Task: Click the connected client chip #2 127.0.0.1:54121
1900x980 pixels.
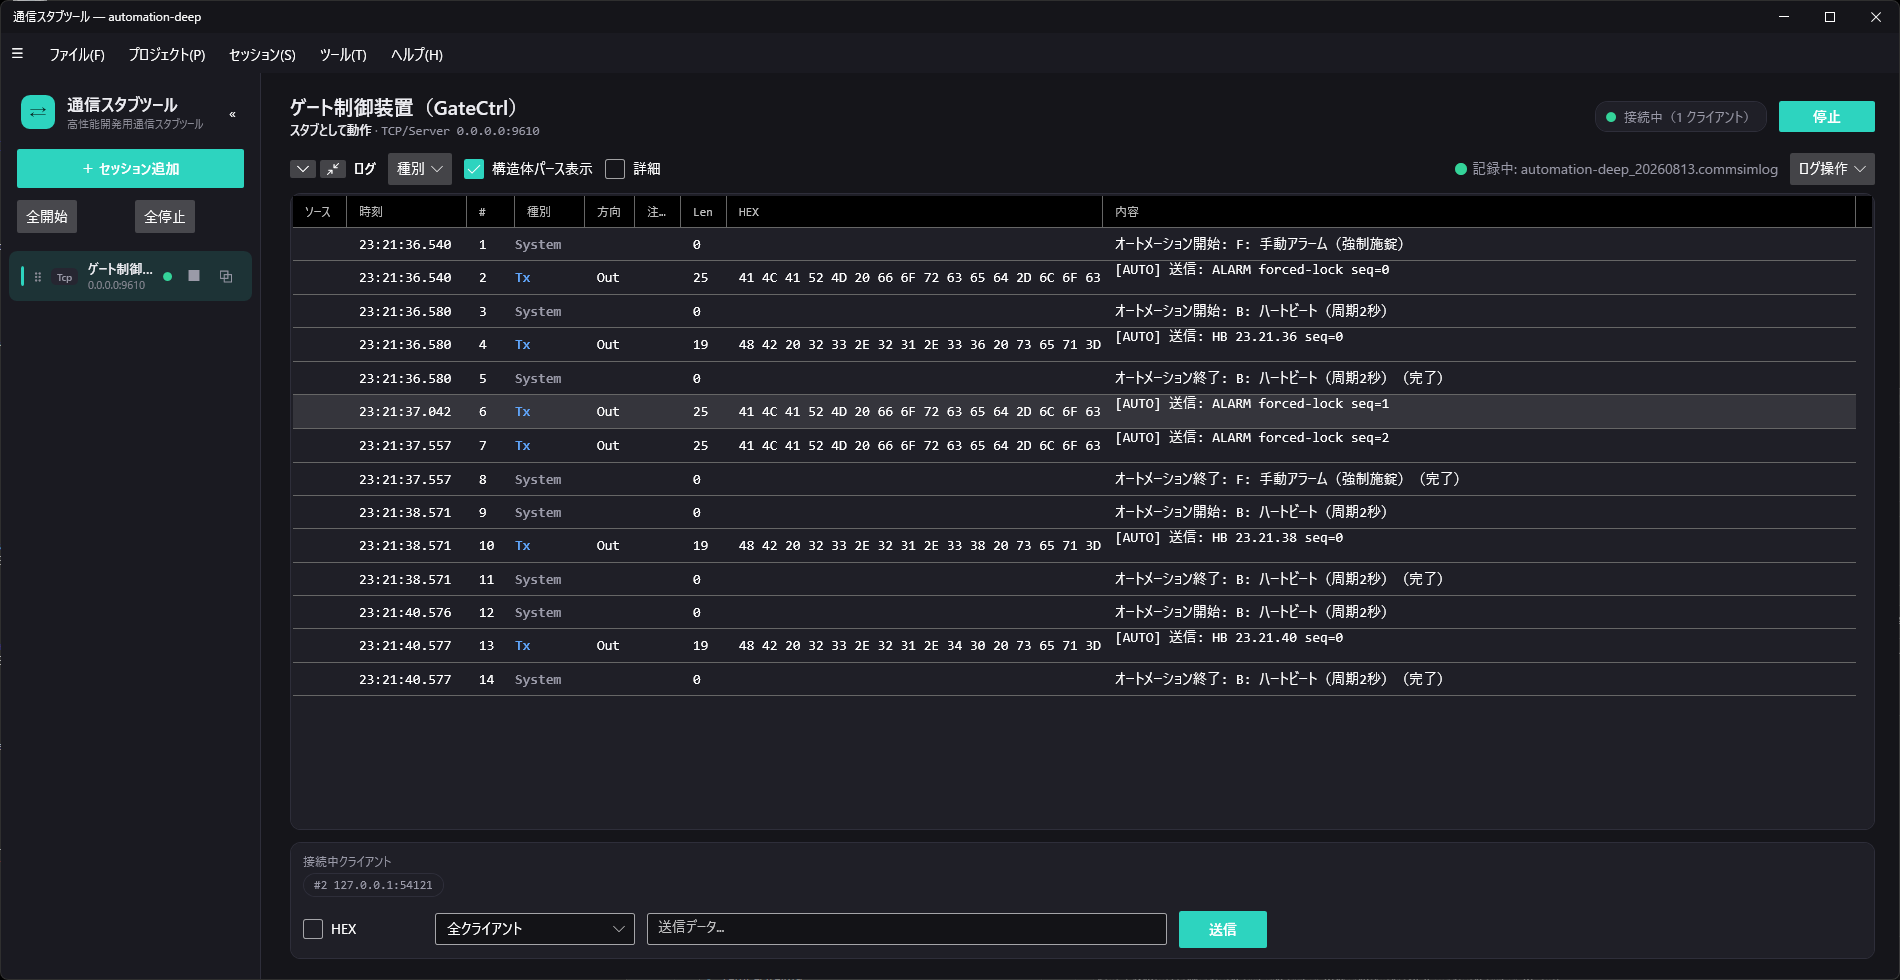Action: (373, 885)
